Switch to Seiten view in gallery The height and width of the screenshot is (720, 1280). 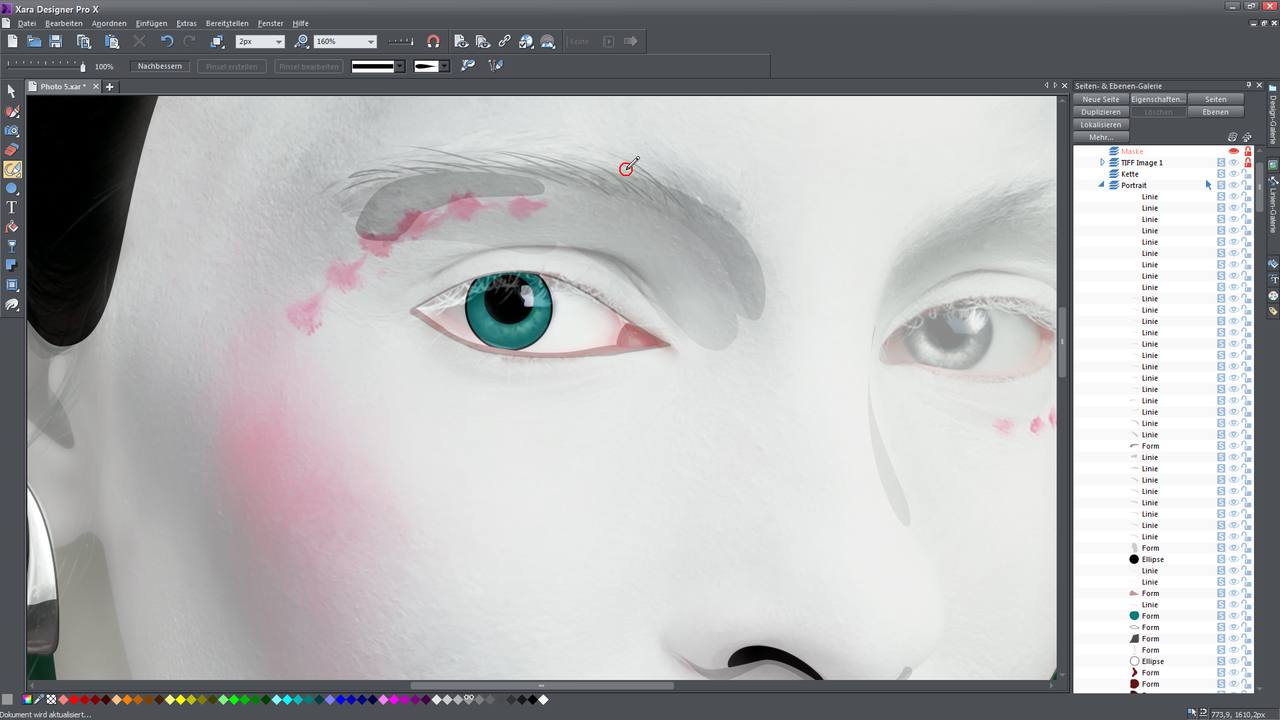[x=1216, y=99]
